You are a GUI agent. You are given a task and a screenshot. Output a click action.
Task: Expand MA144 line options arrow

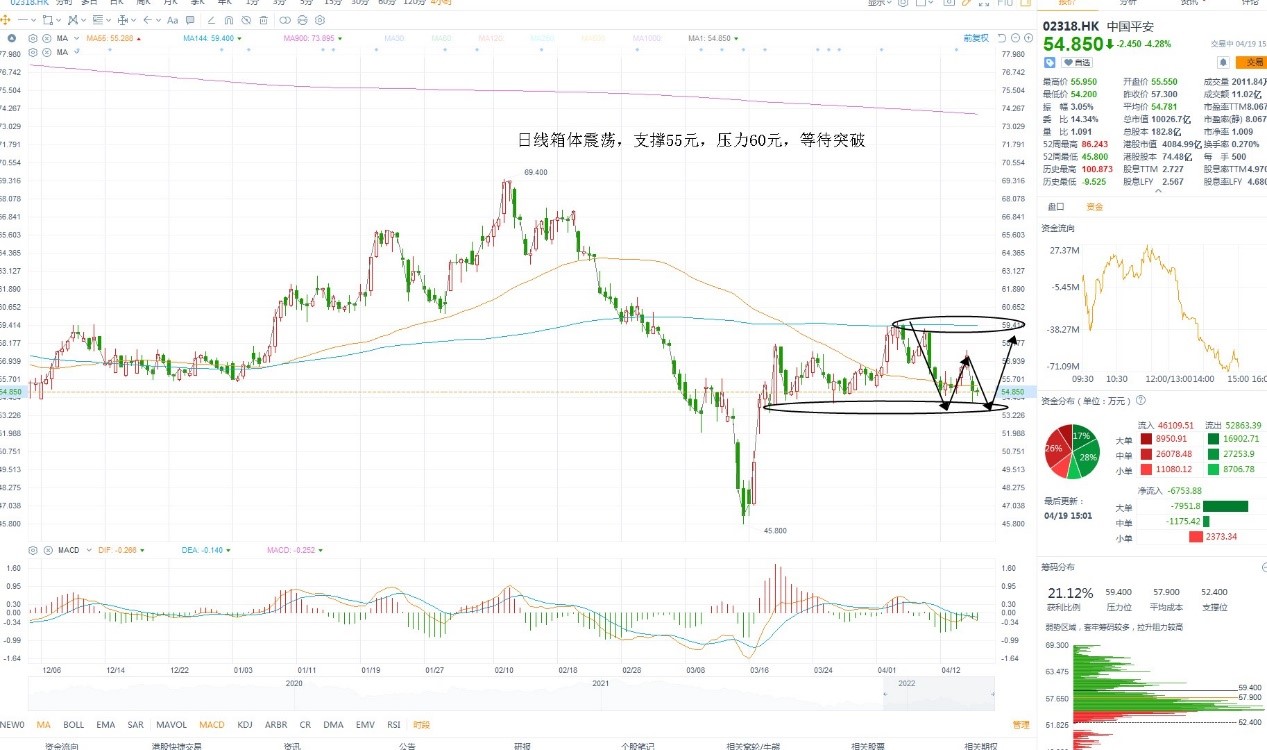pos(239,38)
